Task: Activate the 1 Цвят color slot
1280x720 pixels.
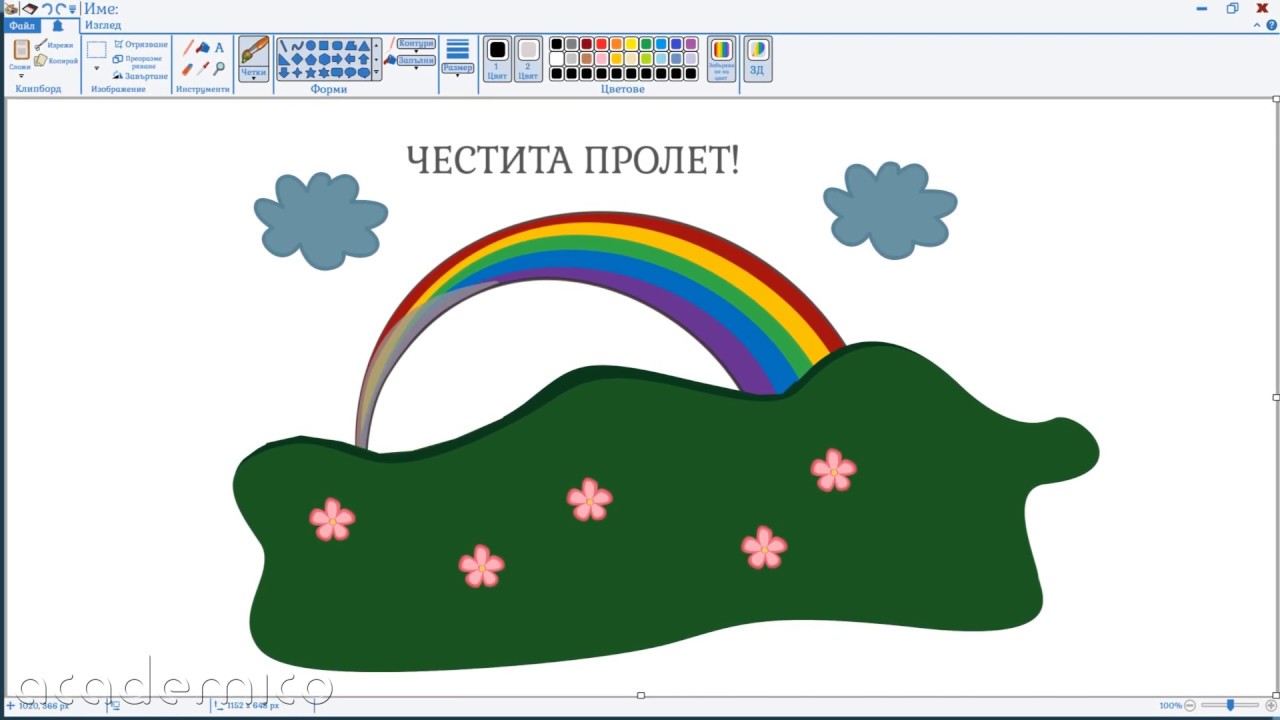Action: click(498, 59)
